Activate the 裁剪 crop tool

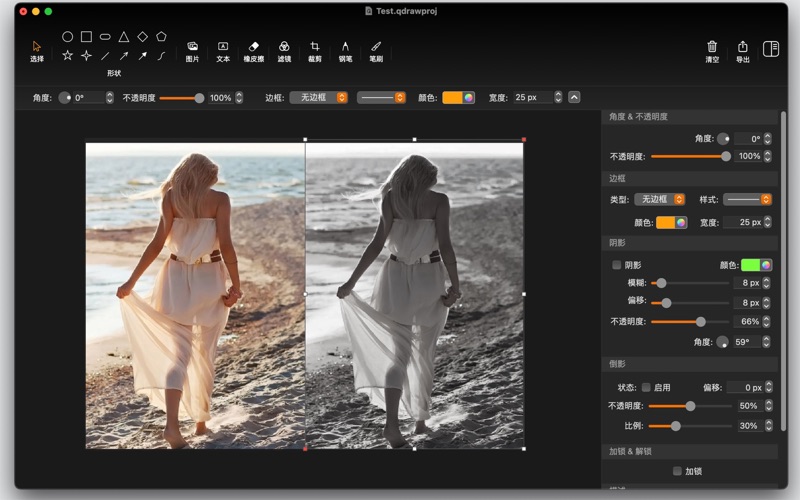[x=315, y=47]
